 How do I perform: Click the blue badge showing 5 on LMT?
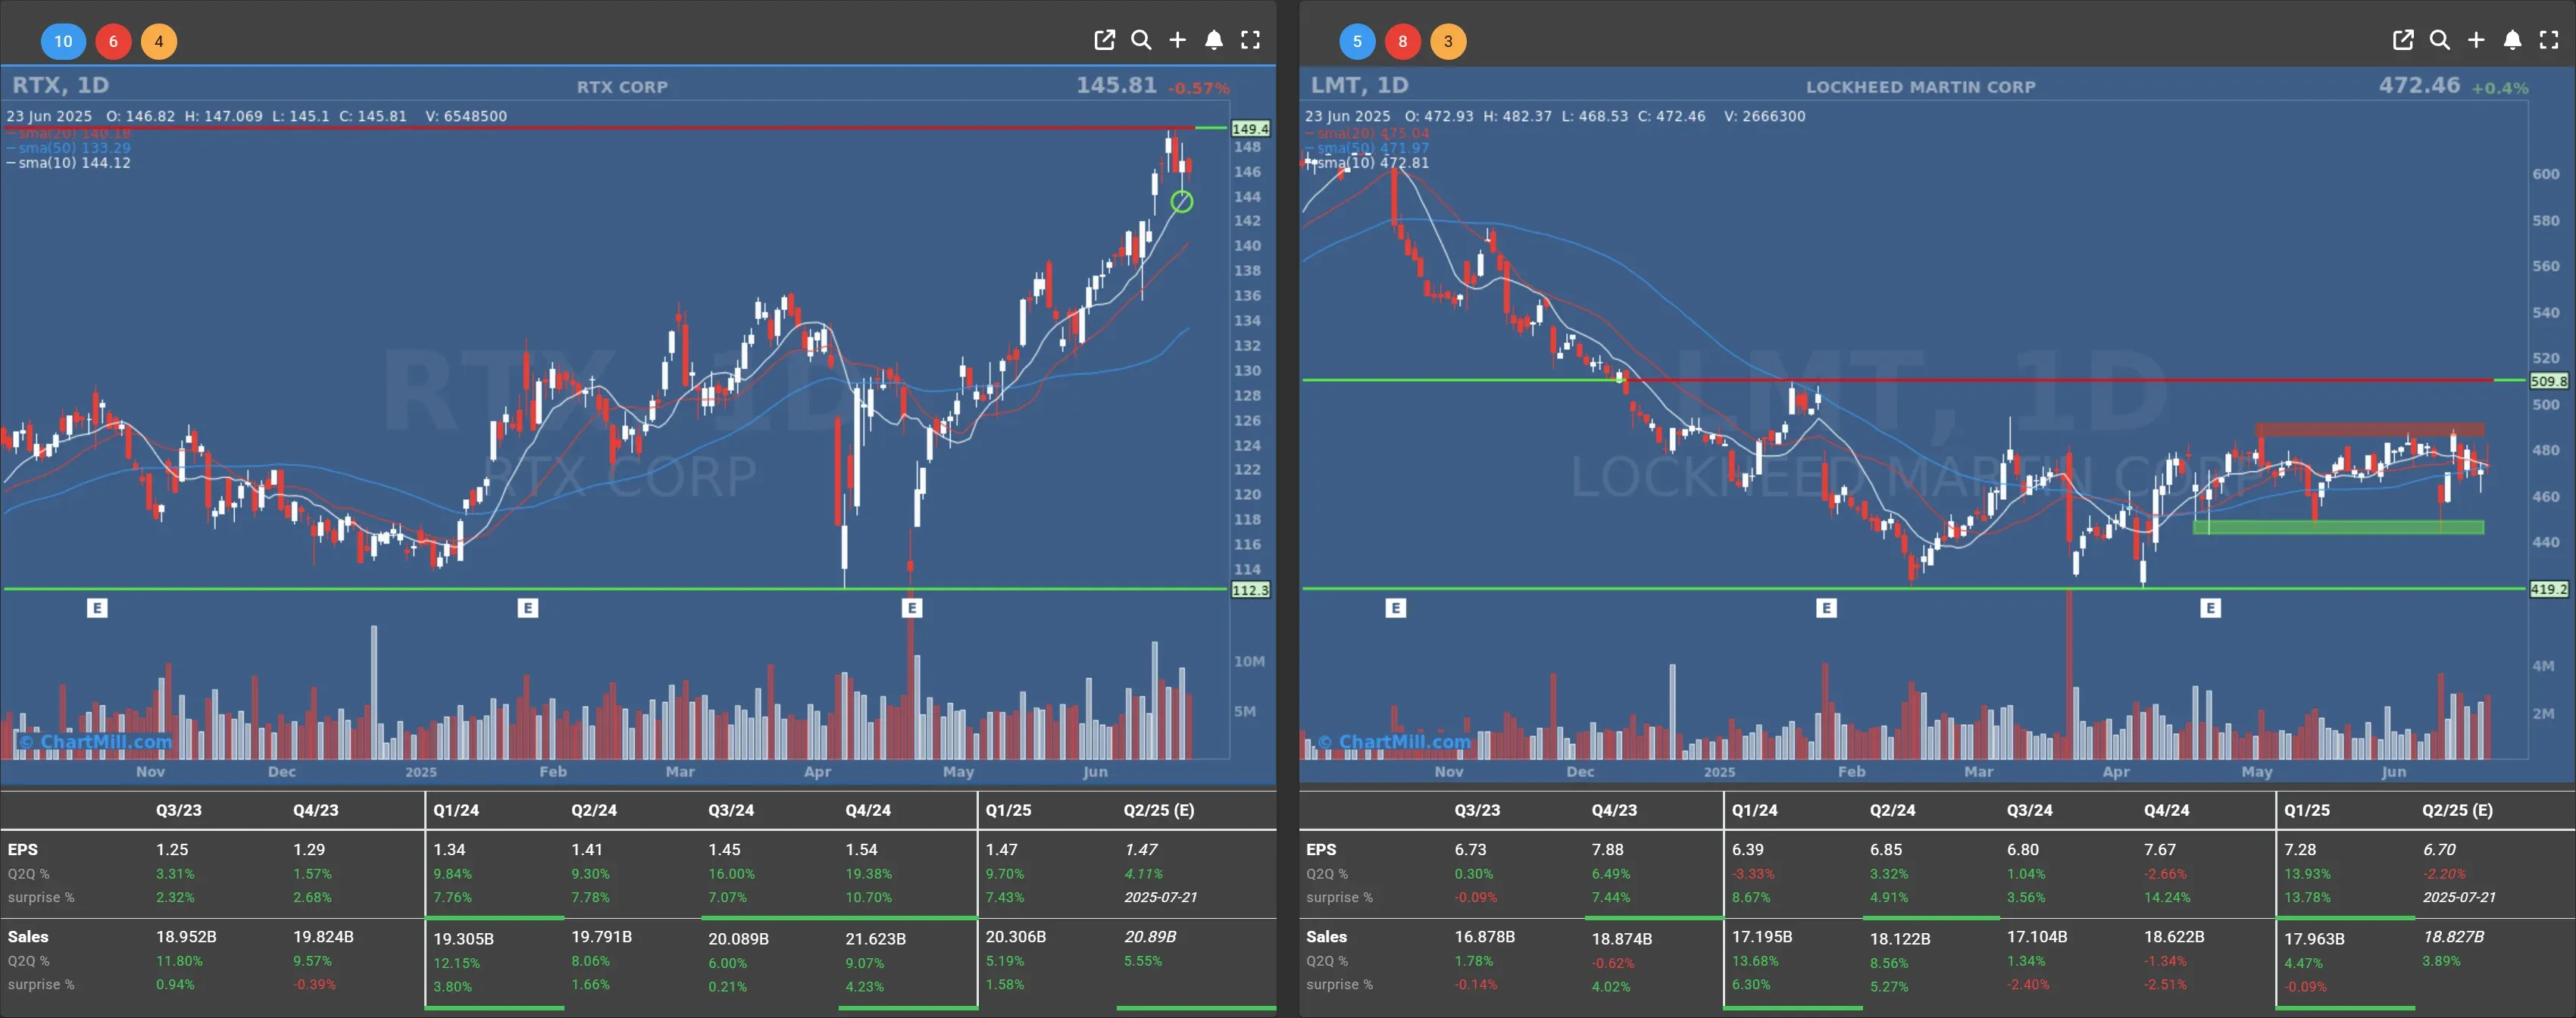[1357, 41]
